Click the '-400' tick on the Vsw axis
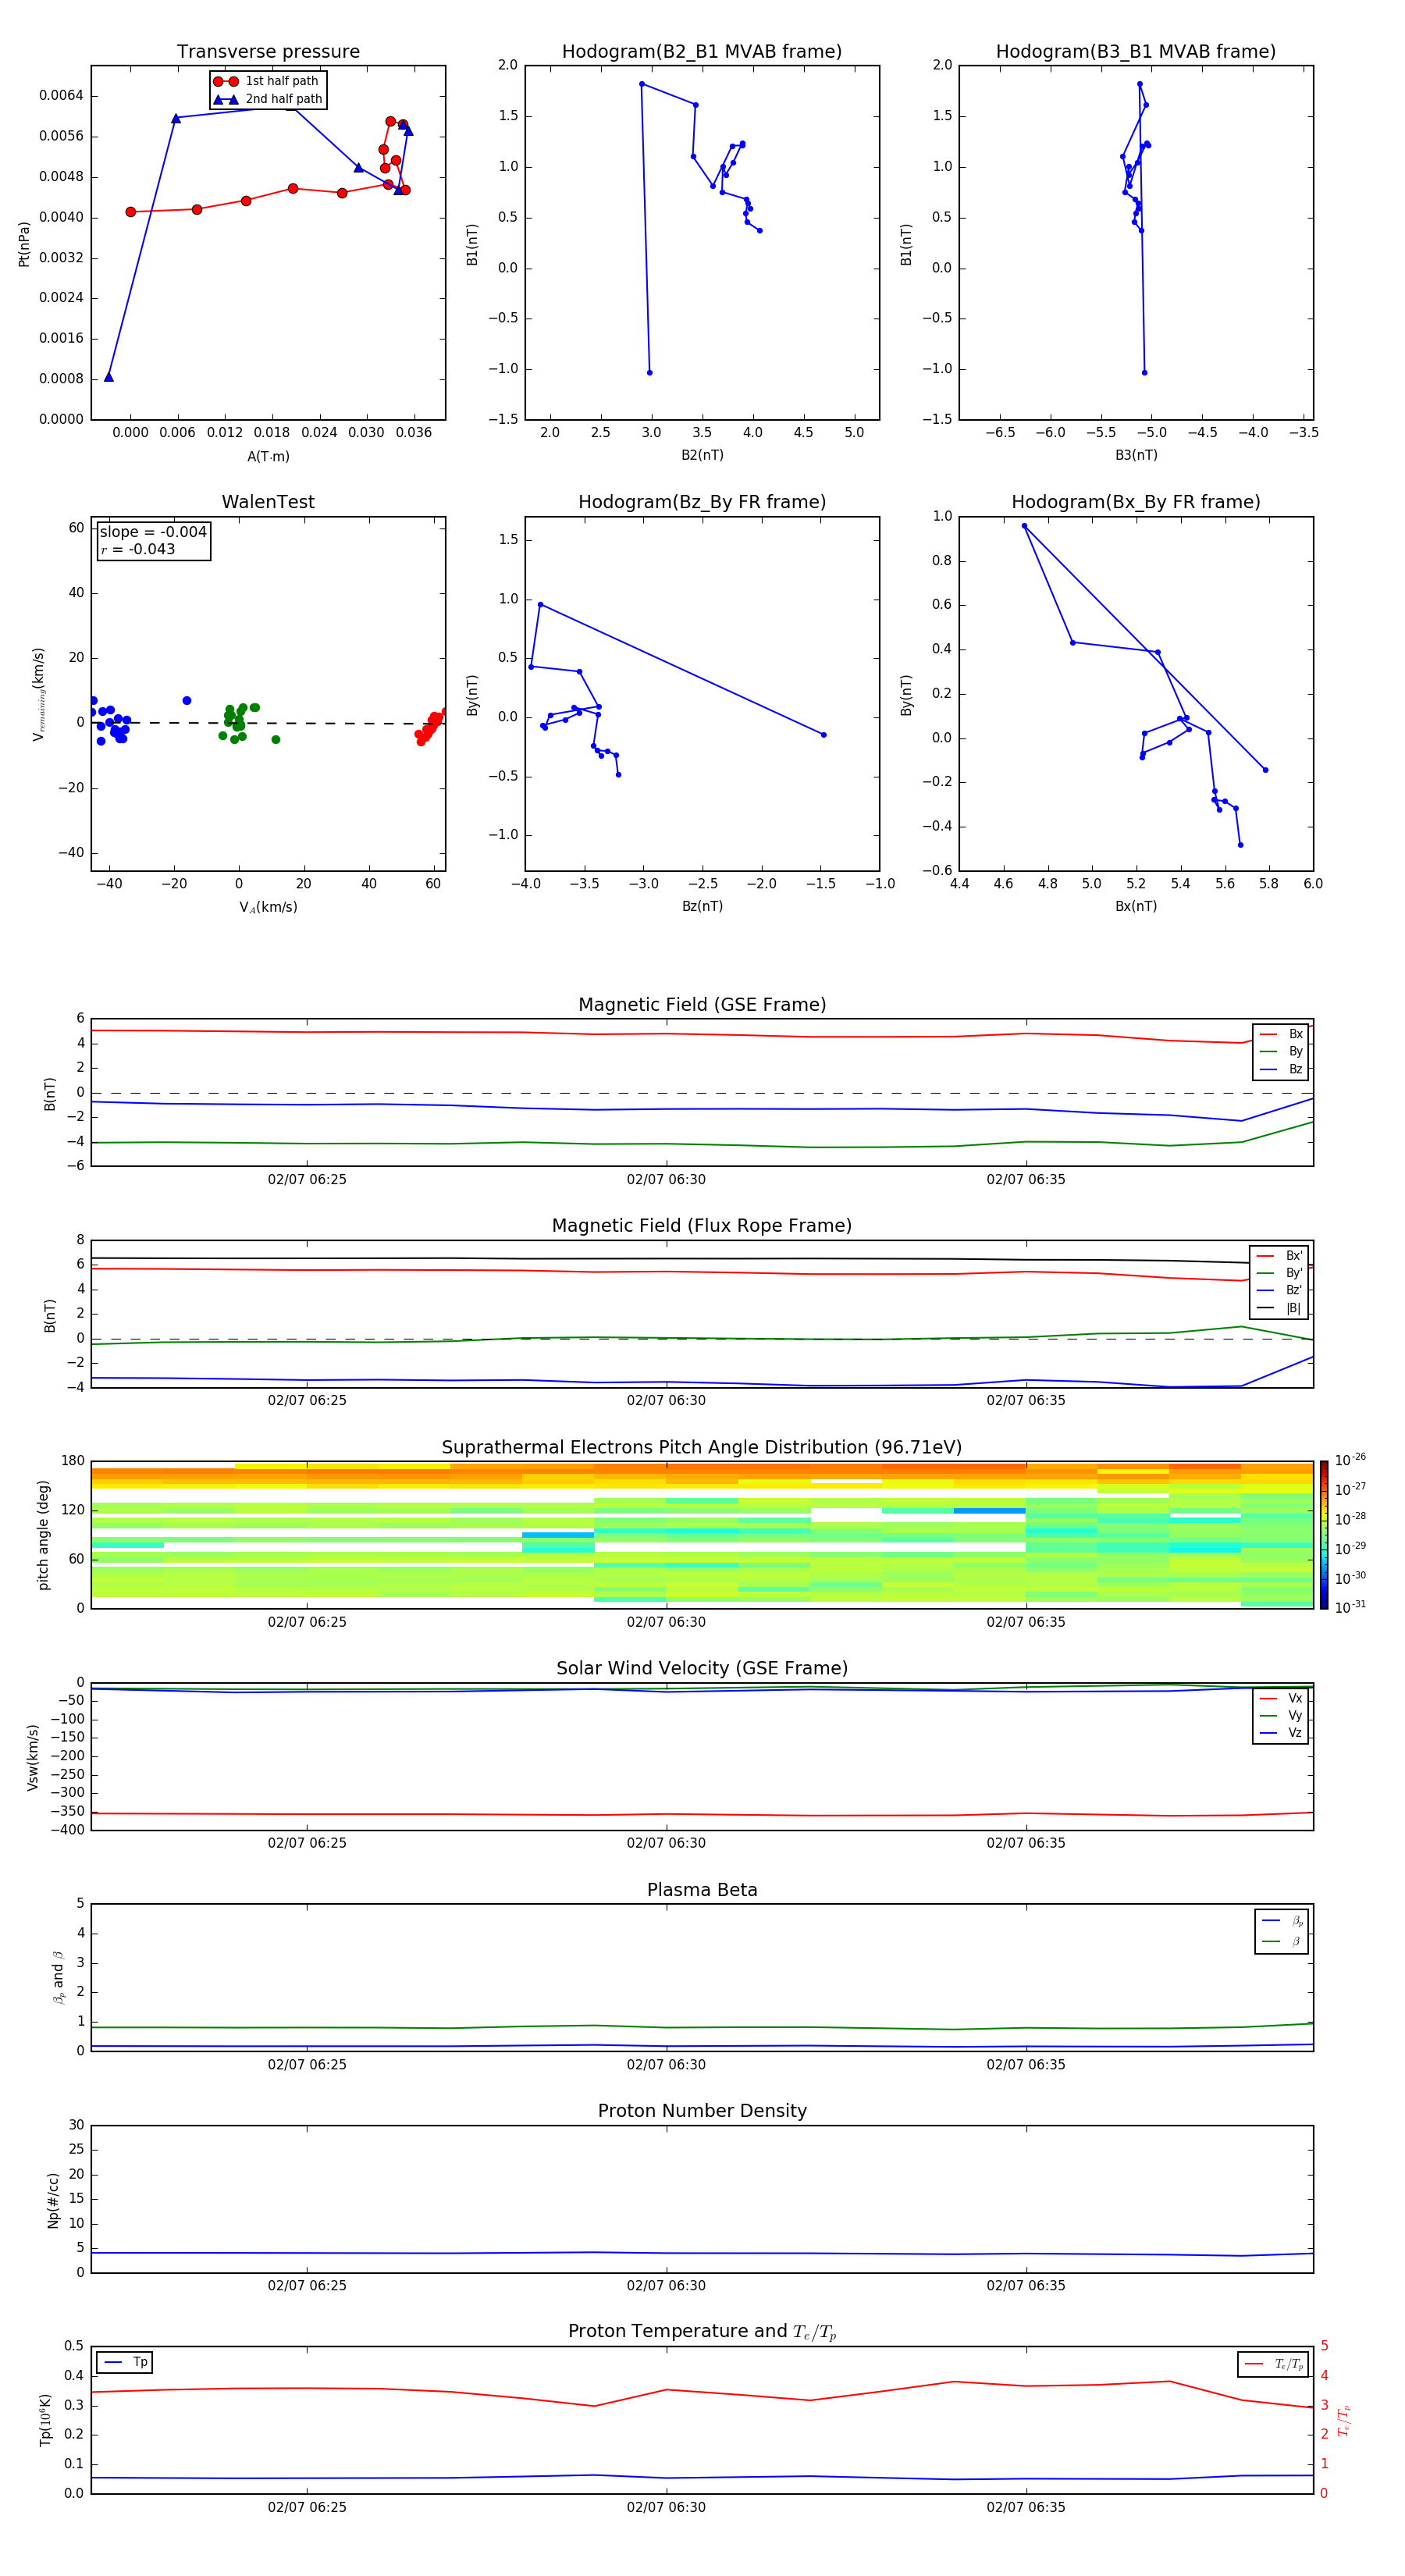This screenshot has width=1405, height=2576. (x=68, y=1830)
